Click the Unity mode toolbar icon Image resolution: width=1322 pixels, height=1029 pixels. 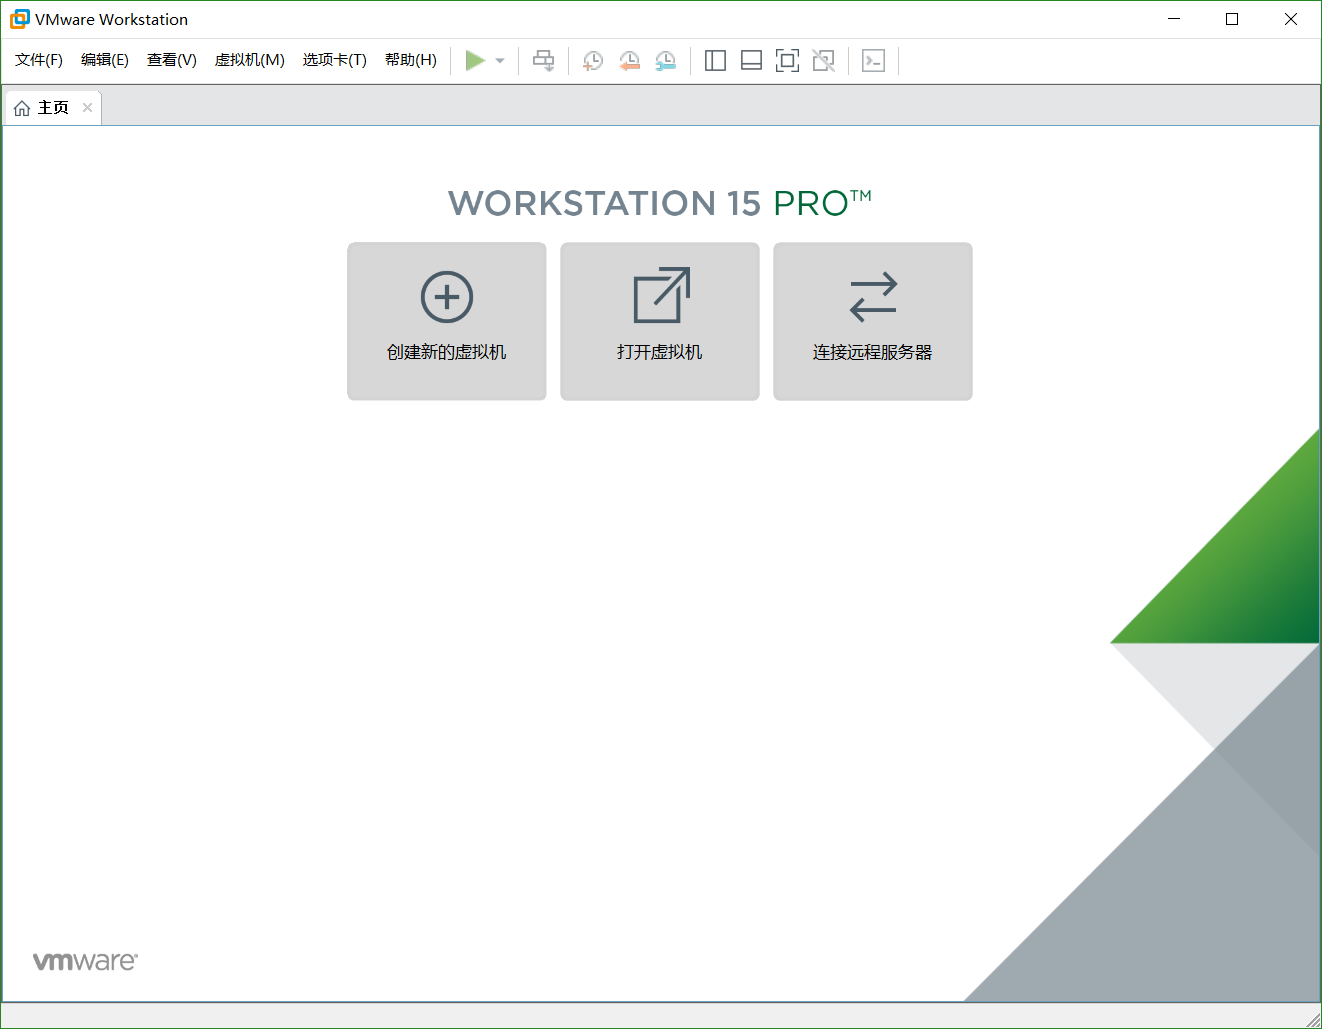pyautogui.click(x=823, y=61)
